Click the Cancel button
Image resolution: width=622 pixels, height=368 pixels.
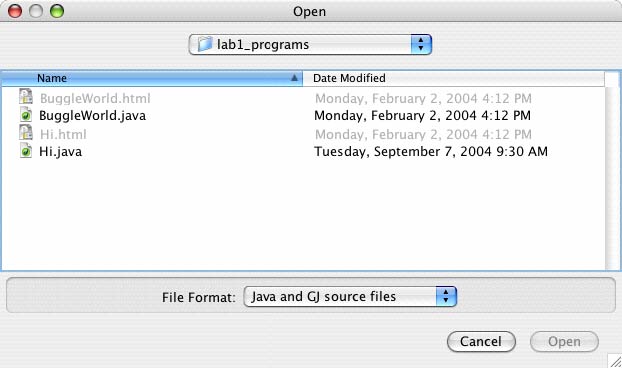pos(481,341)
